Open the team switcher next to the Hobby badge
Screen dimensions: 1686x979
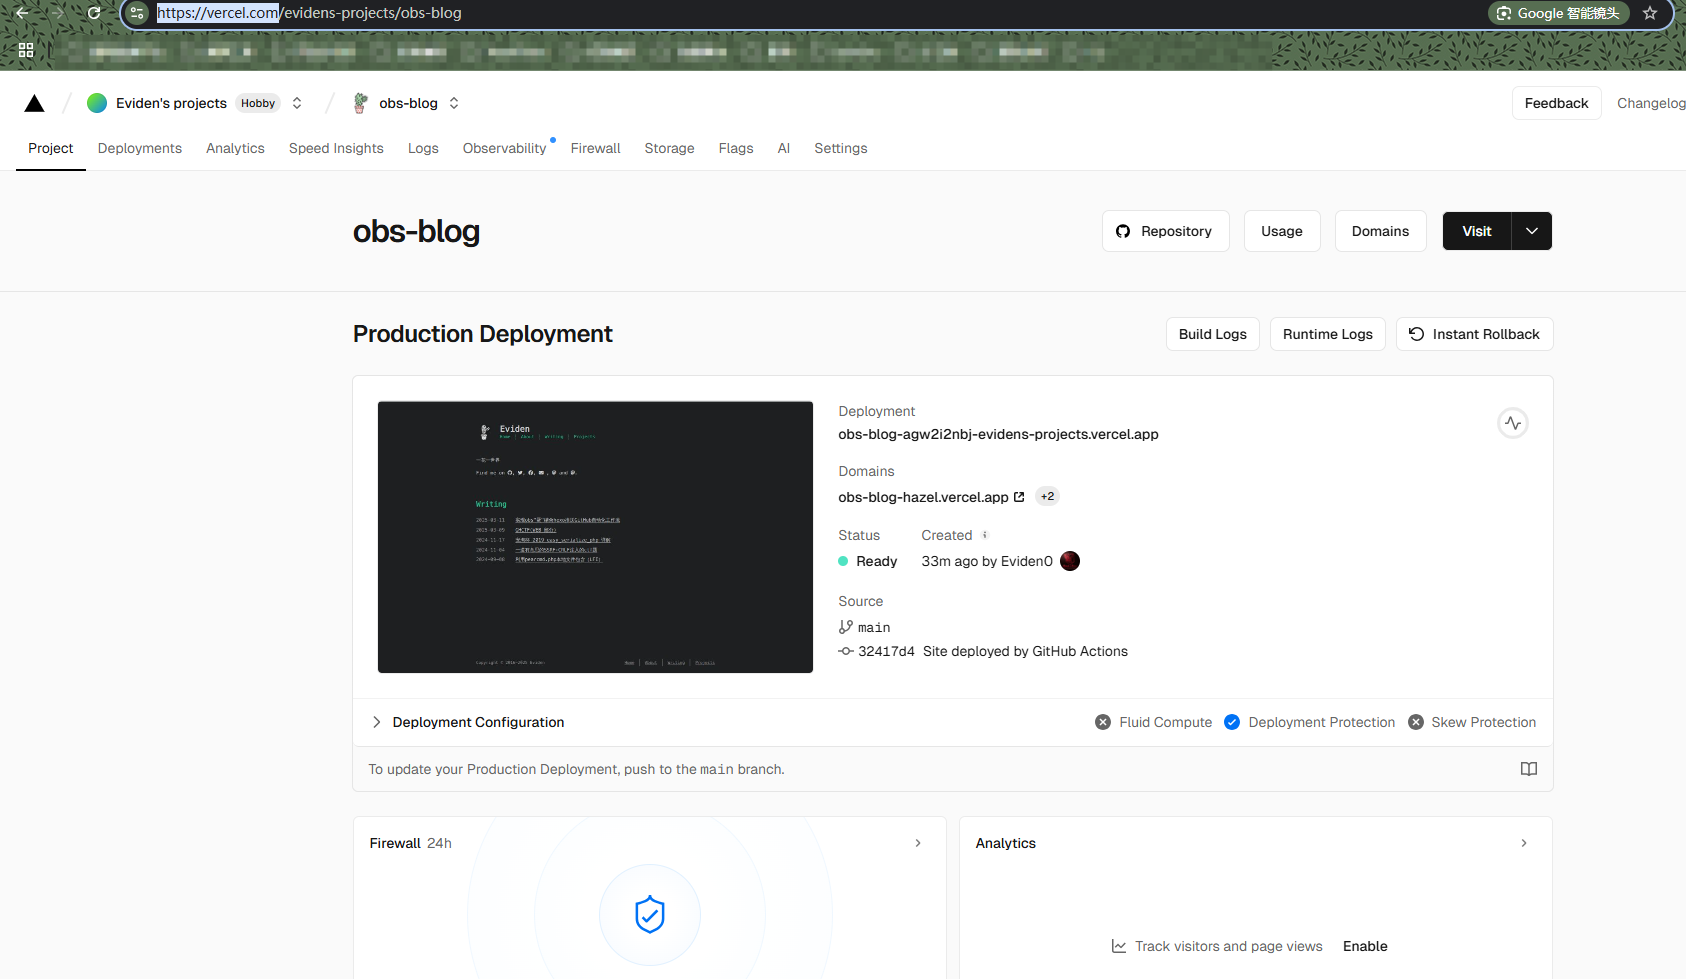pos(297,103)
